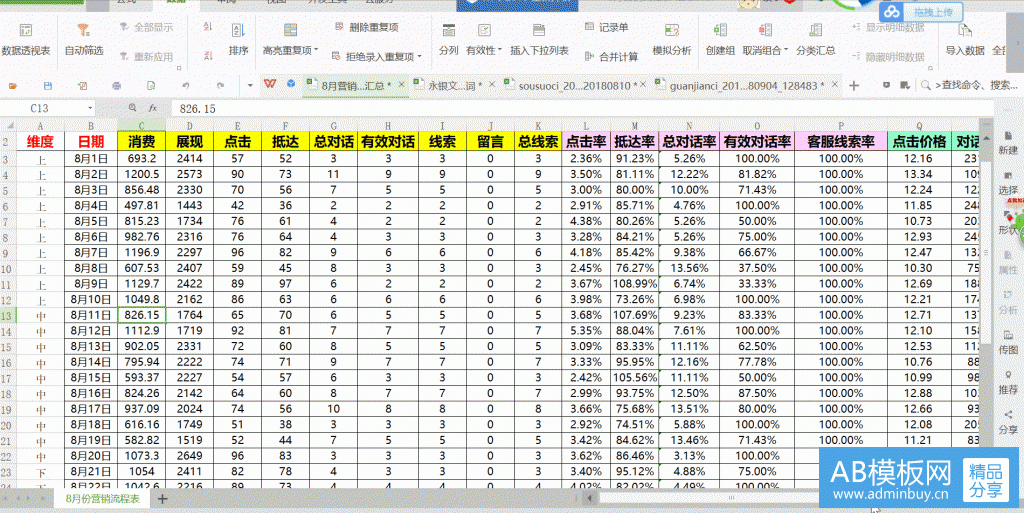
Task: Open New (新建) in right sidebar
Action: (1008, 143)
